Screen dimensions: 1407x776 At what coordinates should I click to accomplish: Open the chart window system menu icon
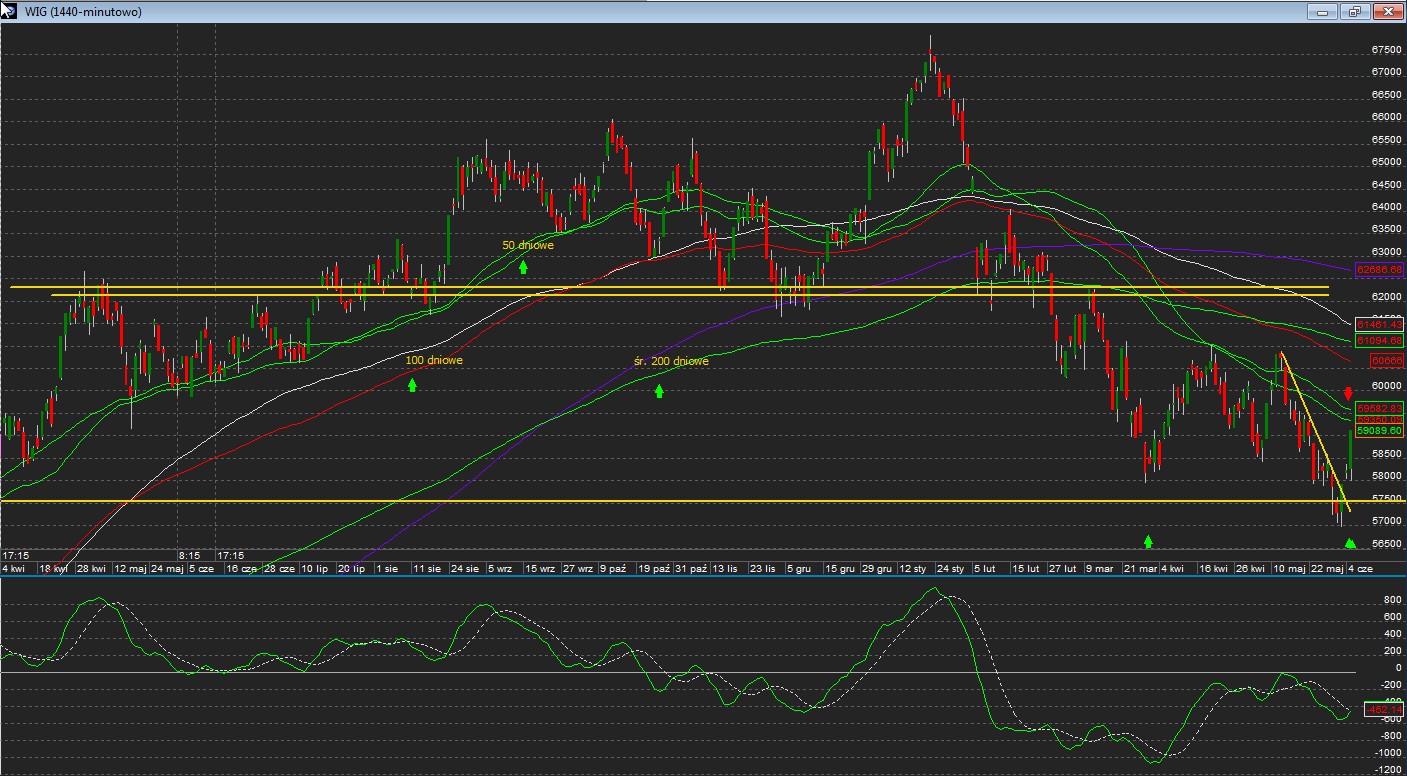coord(8,11)
